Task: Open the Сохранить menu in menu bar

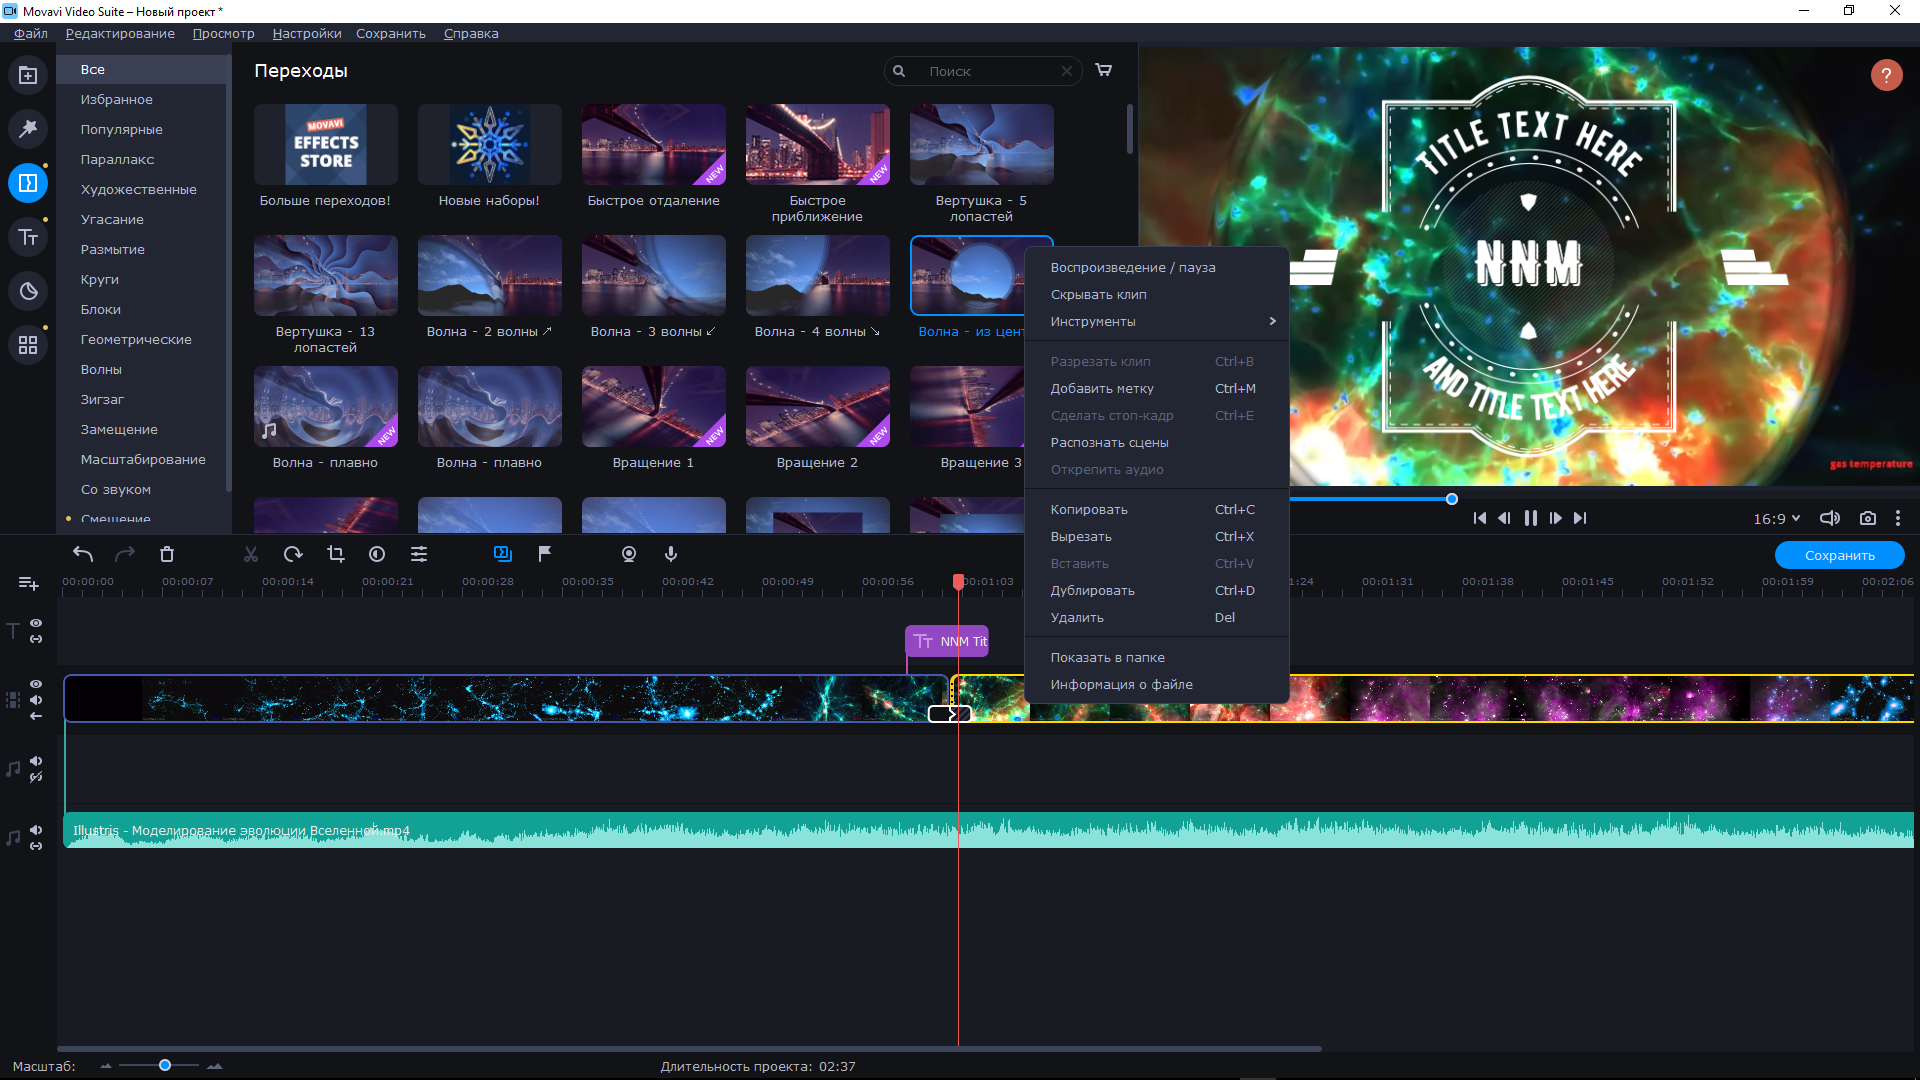Action: pyautogui.click(x=391, y=33)
